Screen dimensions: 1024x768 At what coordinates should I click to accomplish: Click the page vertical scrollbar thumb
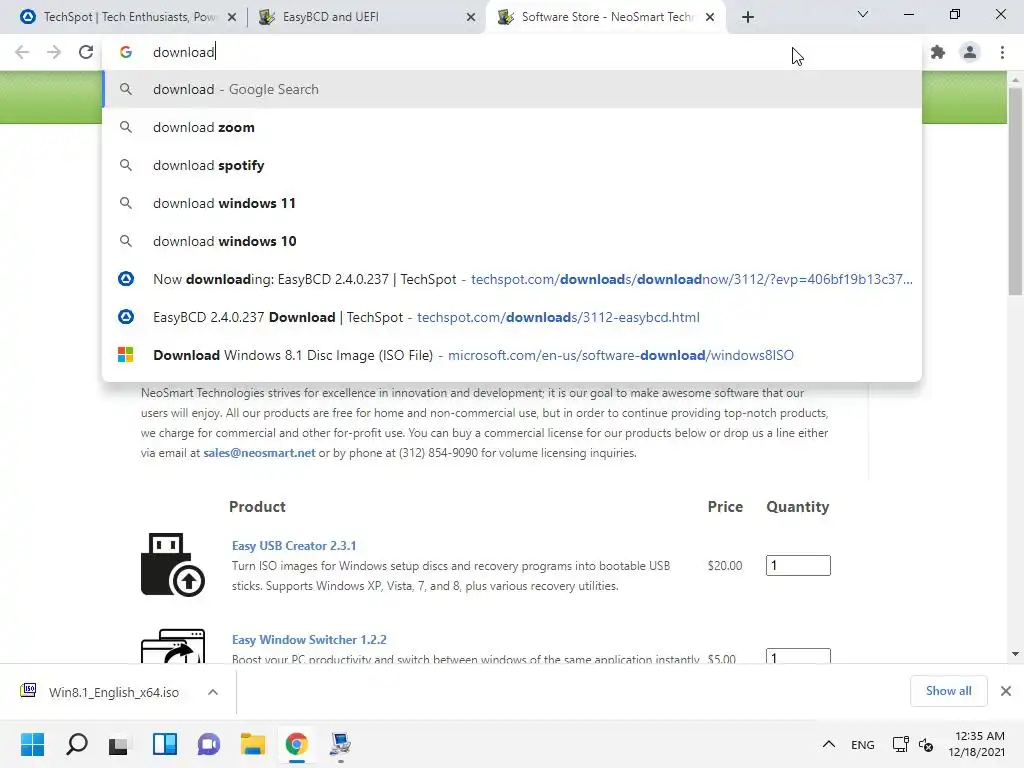(1015, 191)
